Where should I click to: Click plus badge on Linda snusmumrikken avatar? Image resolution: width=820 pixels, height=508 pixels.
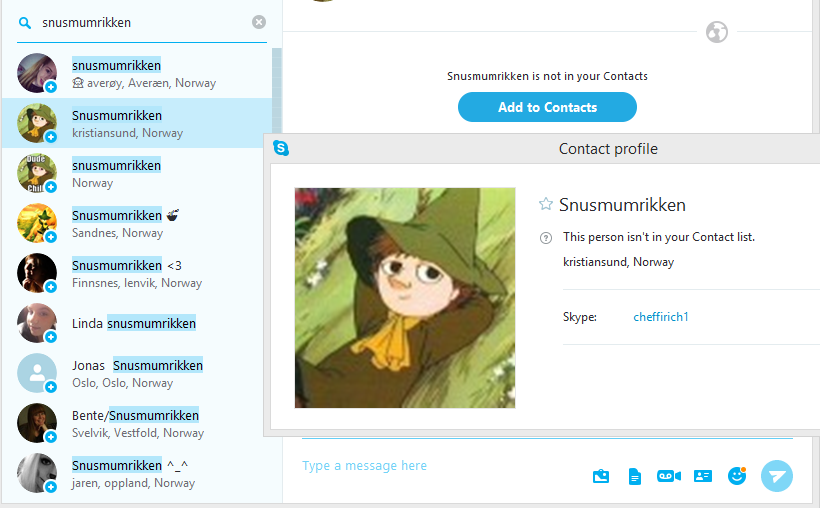click(51, 337)
